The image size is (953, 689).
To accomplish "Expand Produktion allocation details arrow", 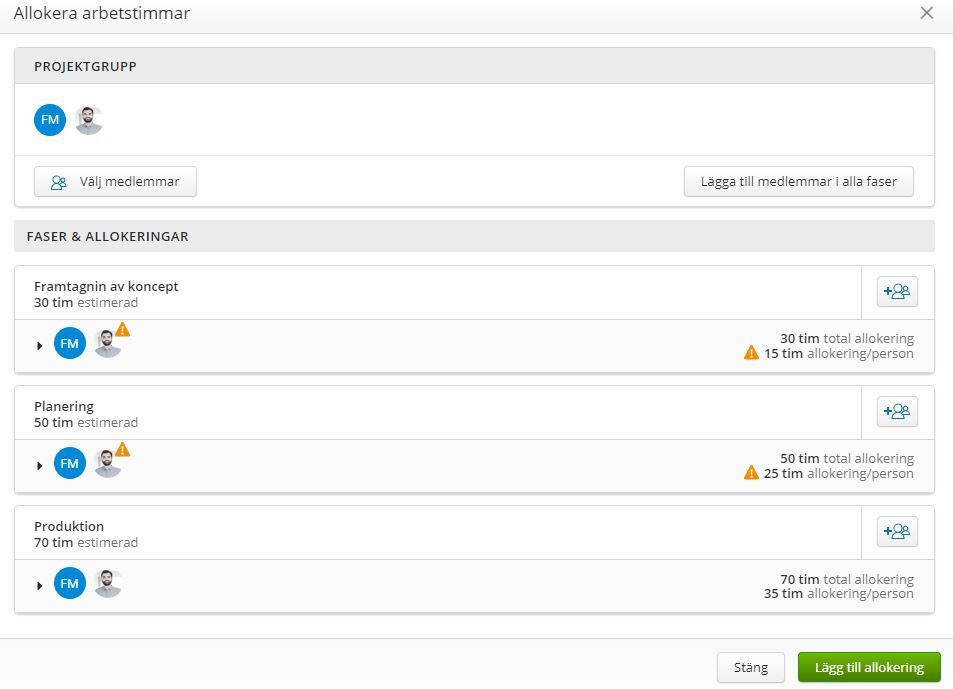I will click(40, 586).
